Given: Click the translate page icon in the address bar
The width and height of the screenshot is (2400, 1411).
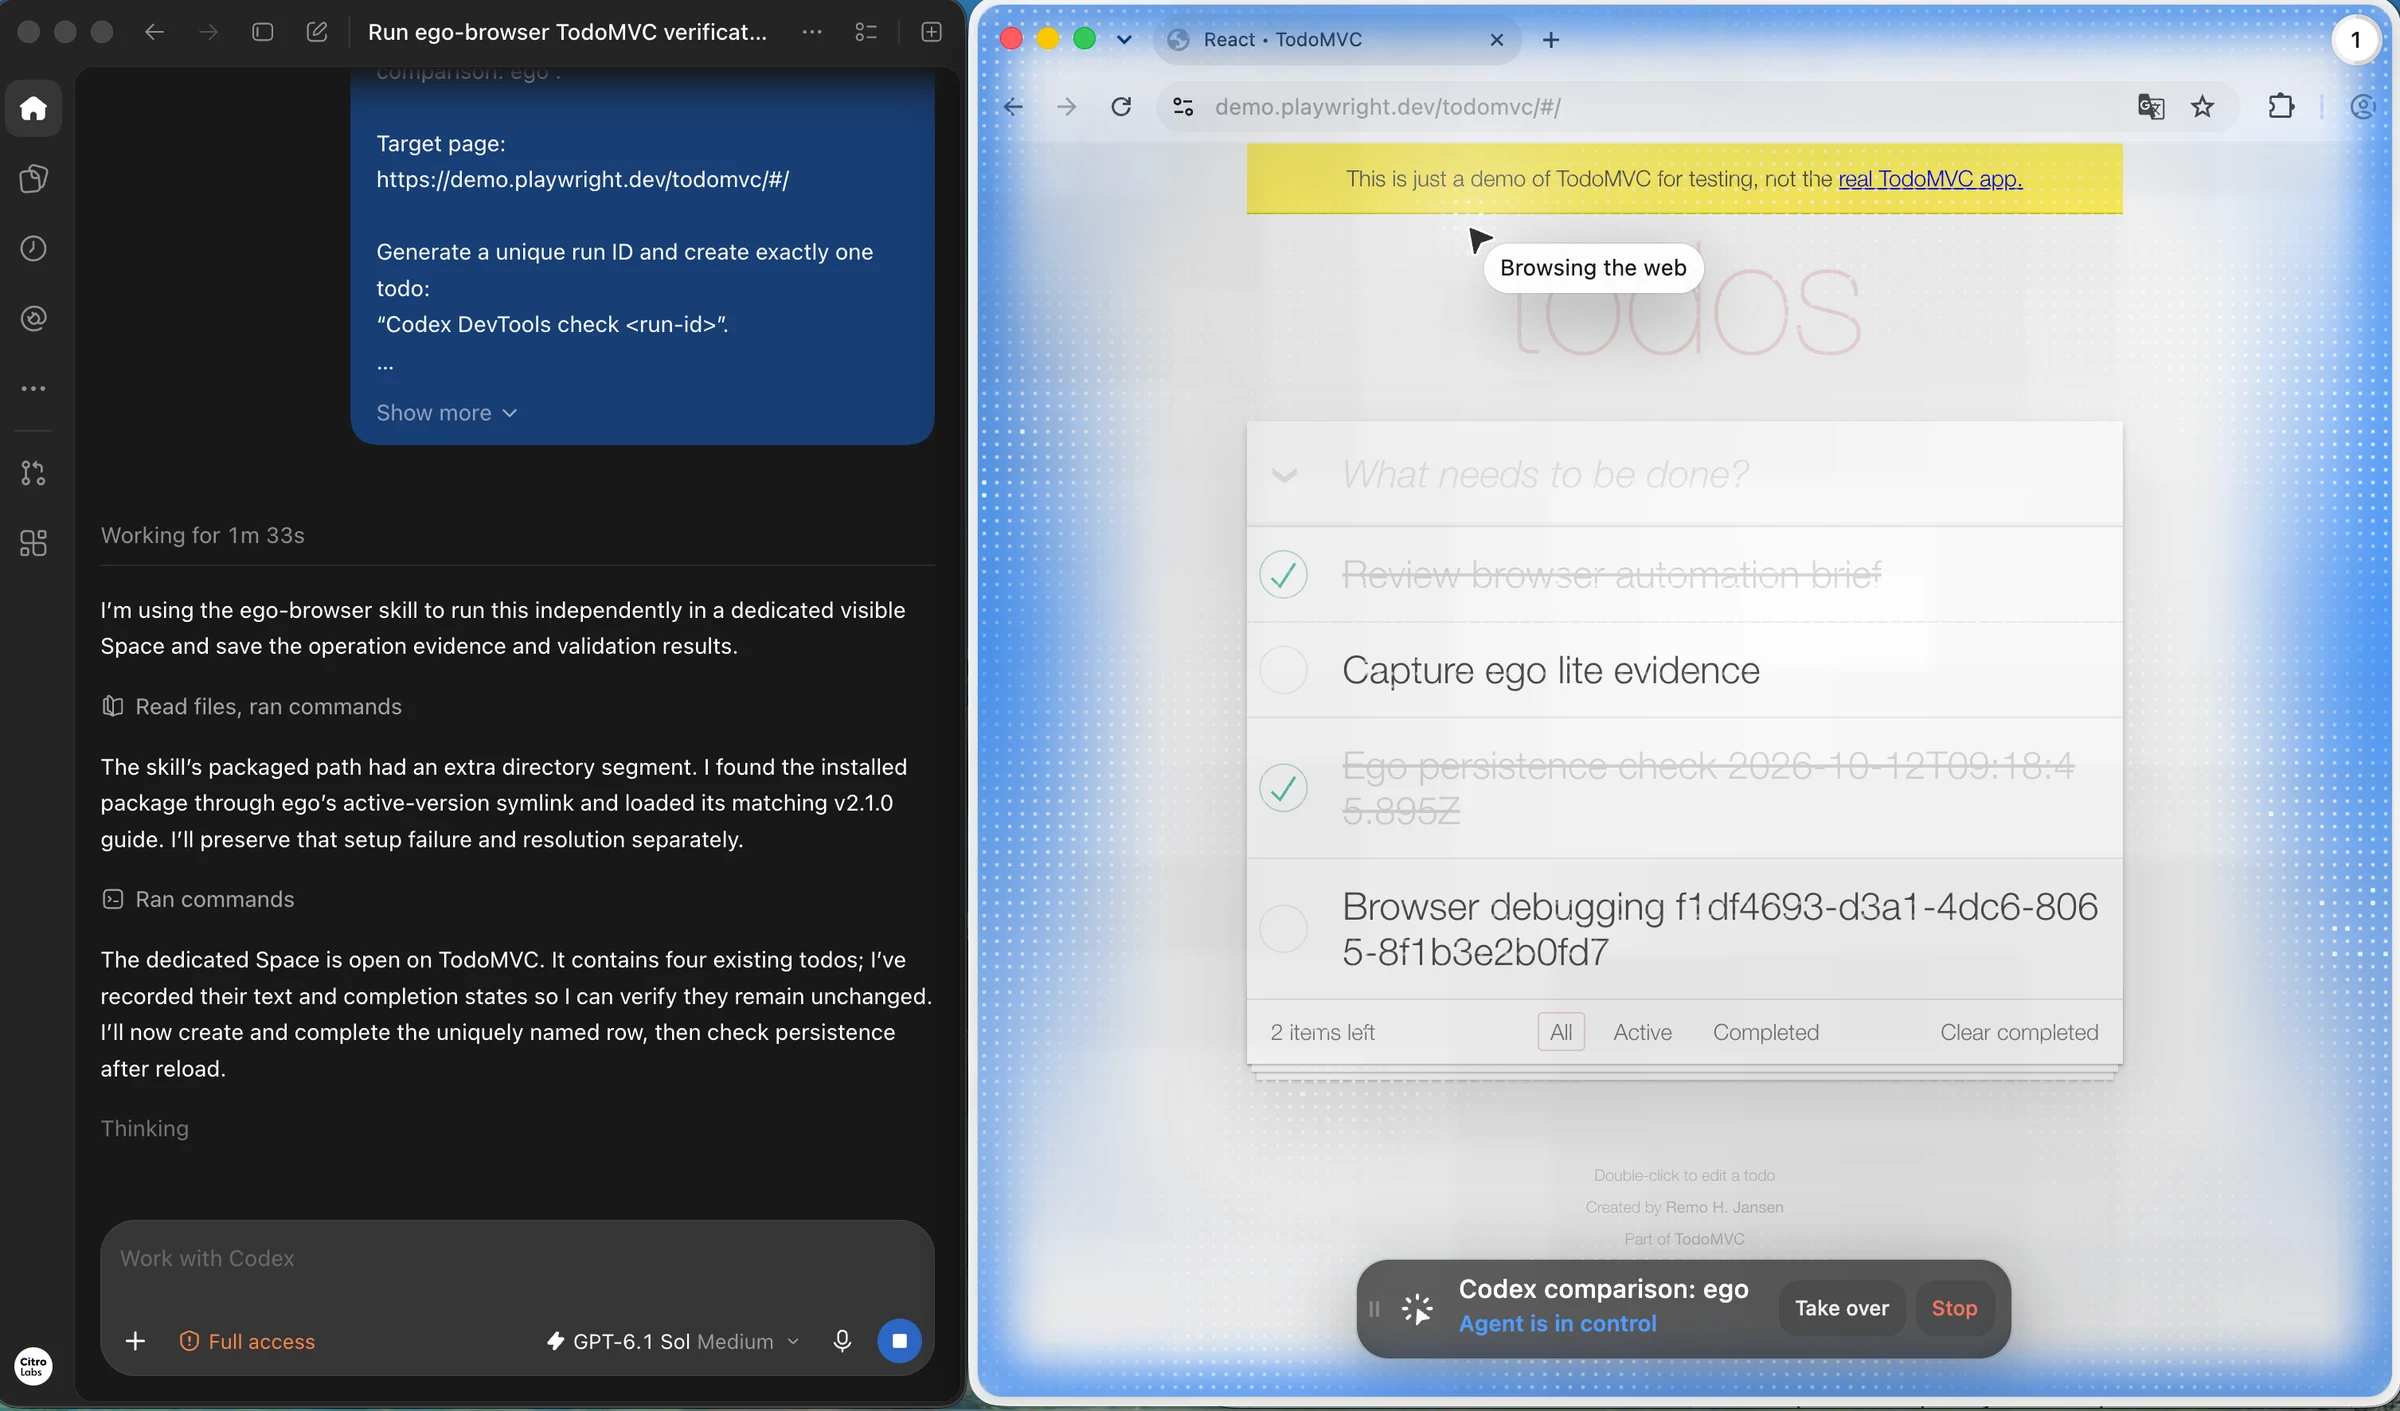Looking at the screenshot, I should point(2150,106).
